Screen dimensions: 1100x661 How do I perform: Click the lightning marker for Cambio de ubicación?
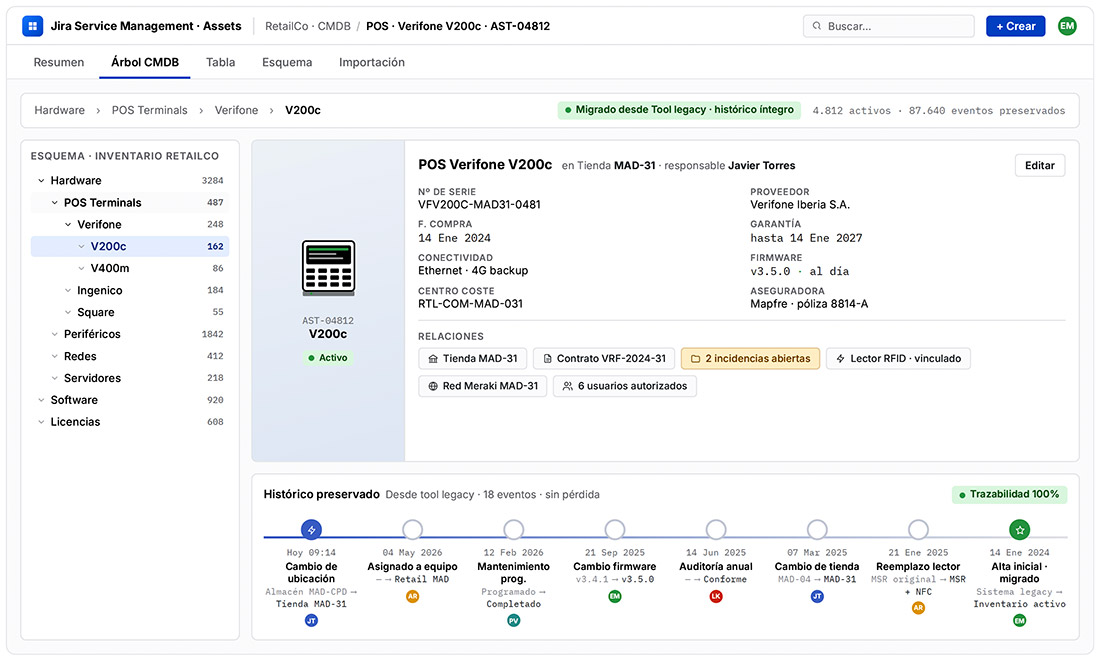click(311, 530)
